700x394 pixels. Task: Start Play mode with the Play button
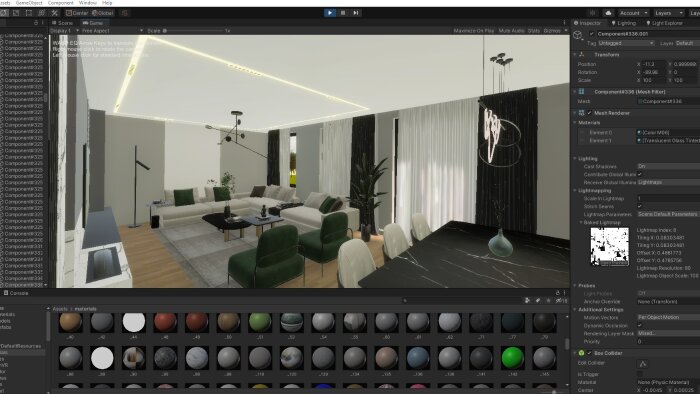click(330, 13)
